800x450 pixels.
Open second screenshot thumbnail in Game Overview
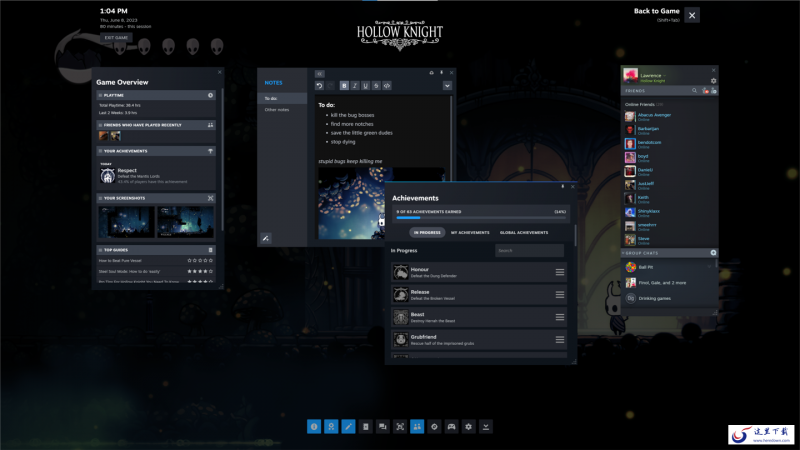pyautogui.click(x=186, y=222)
